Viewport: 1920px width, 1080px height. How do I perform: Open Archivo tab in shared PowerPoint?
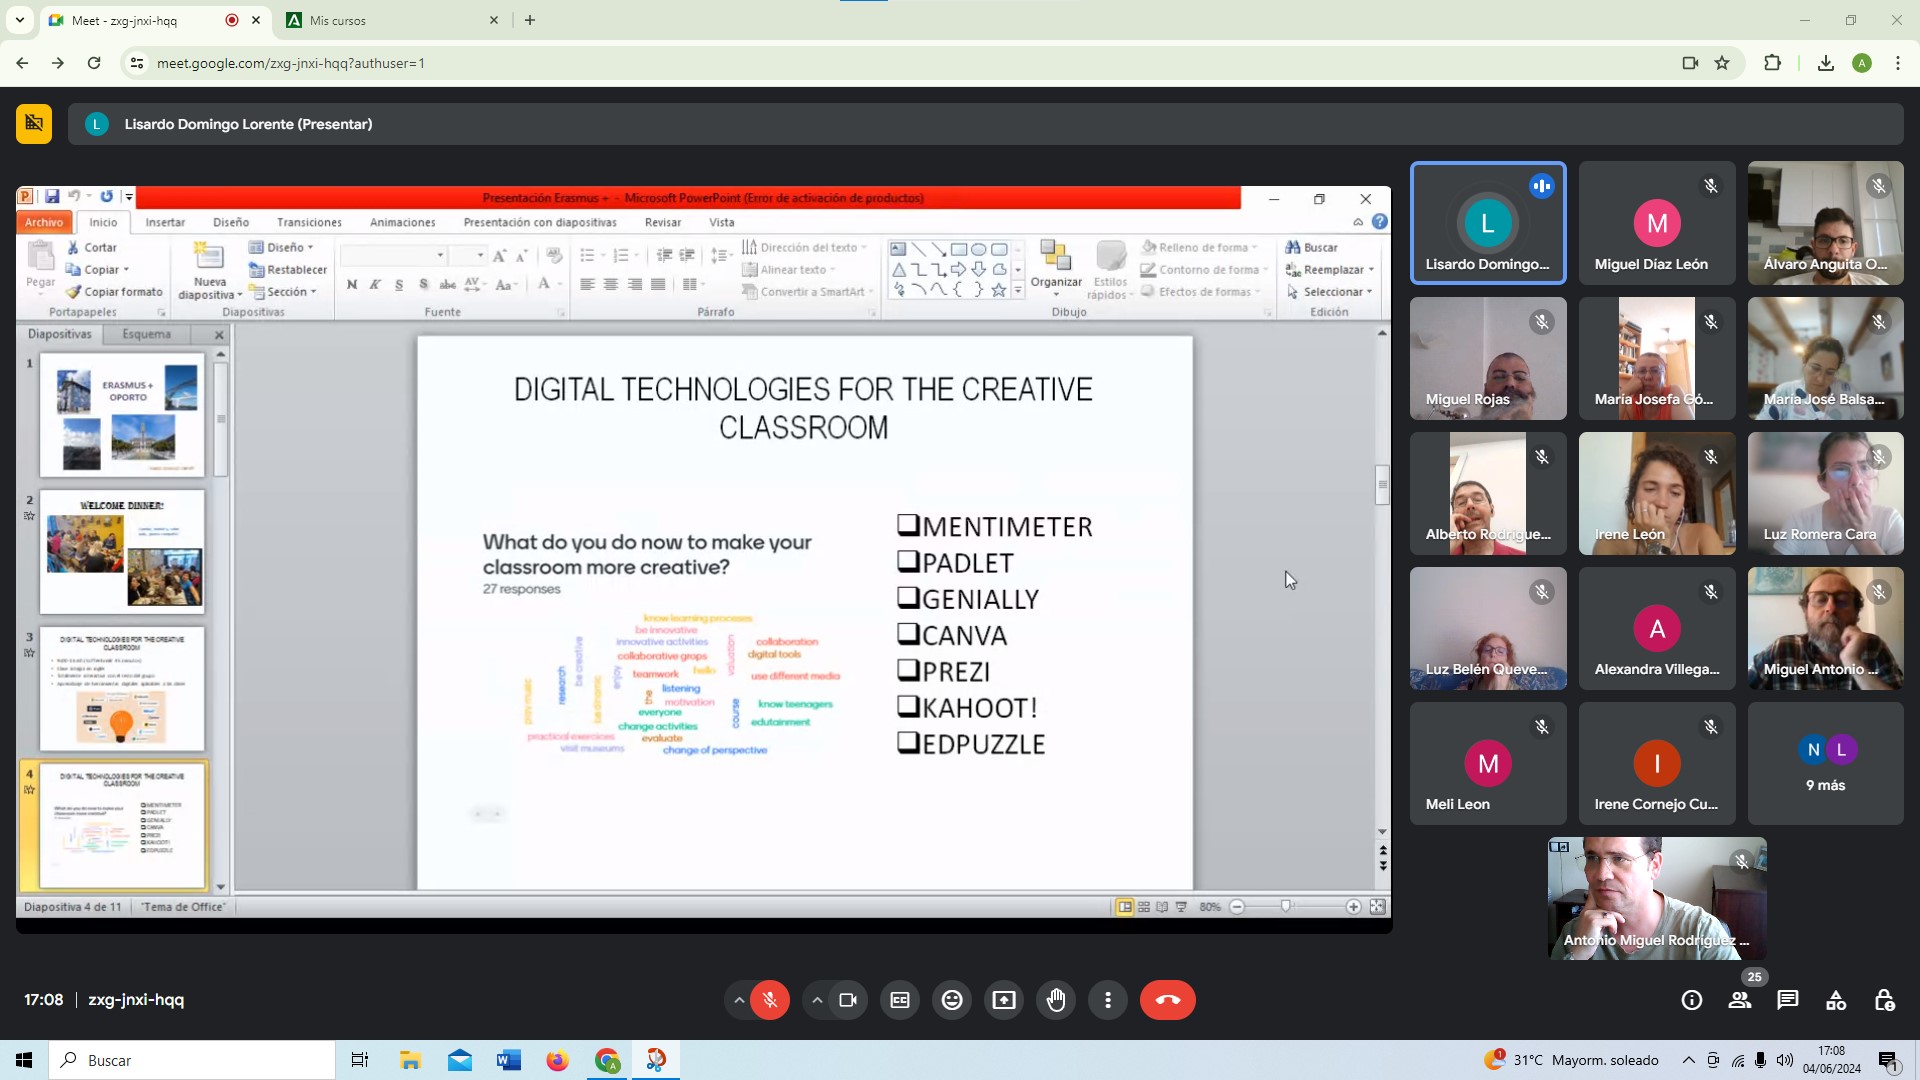tap(44, 222)
